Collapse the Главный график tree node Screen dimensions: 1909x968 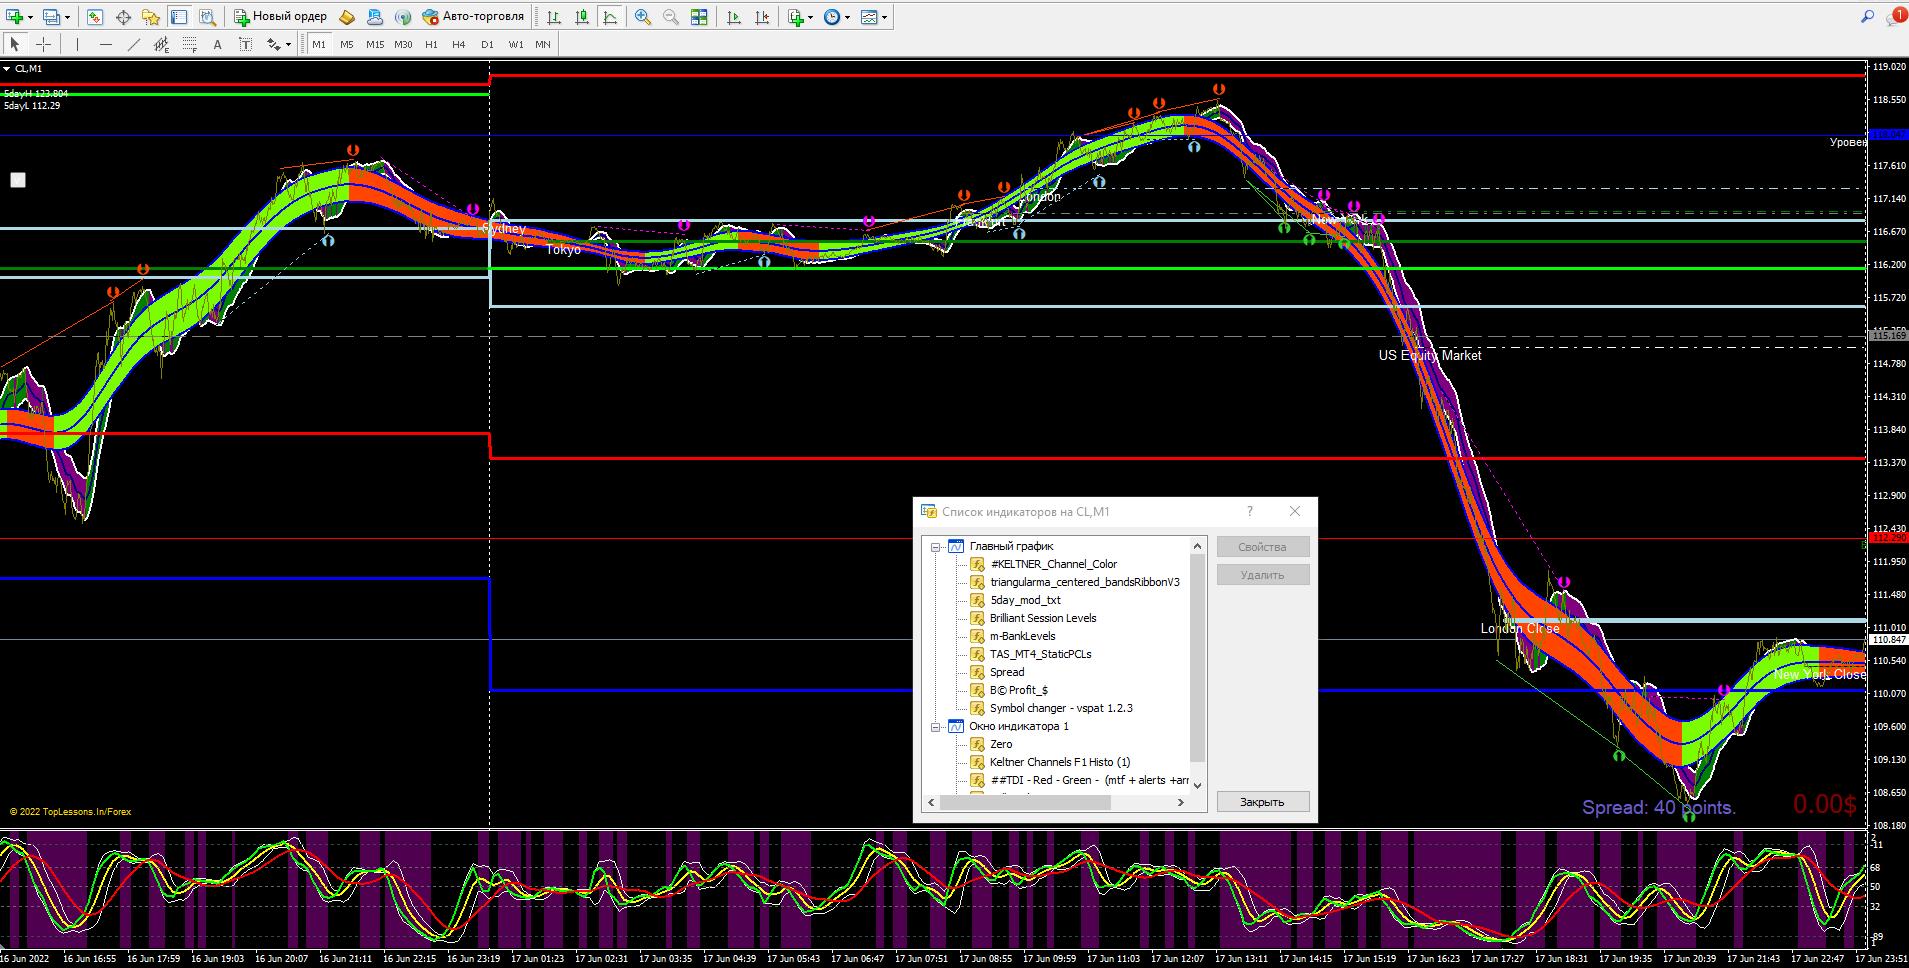click(x=936, y=547)
